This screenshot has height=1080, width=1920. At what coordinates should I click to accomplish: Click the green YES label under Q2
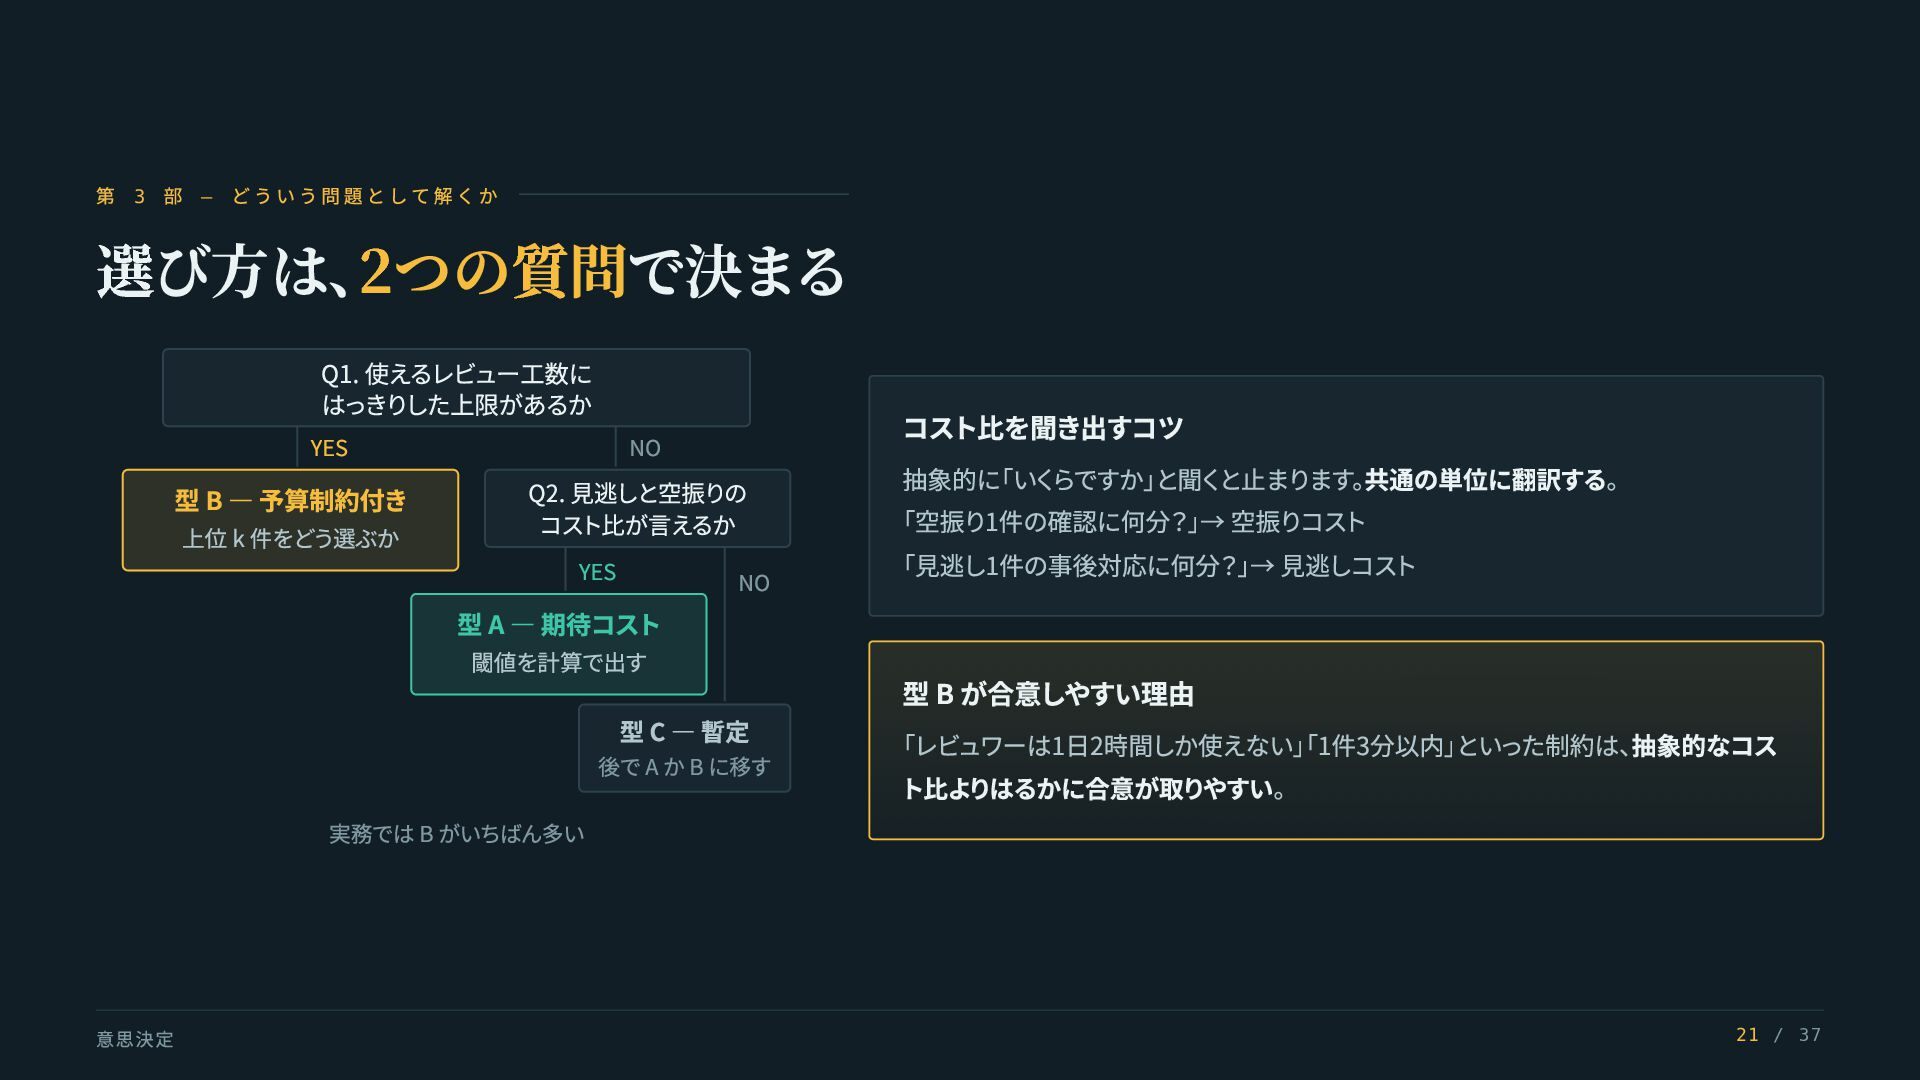(x=597, y=572)
